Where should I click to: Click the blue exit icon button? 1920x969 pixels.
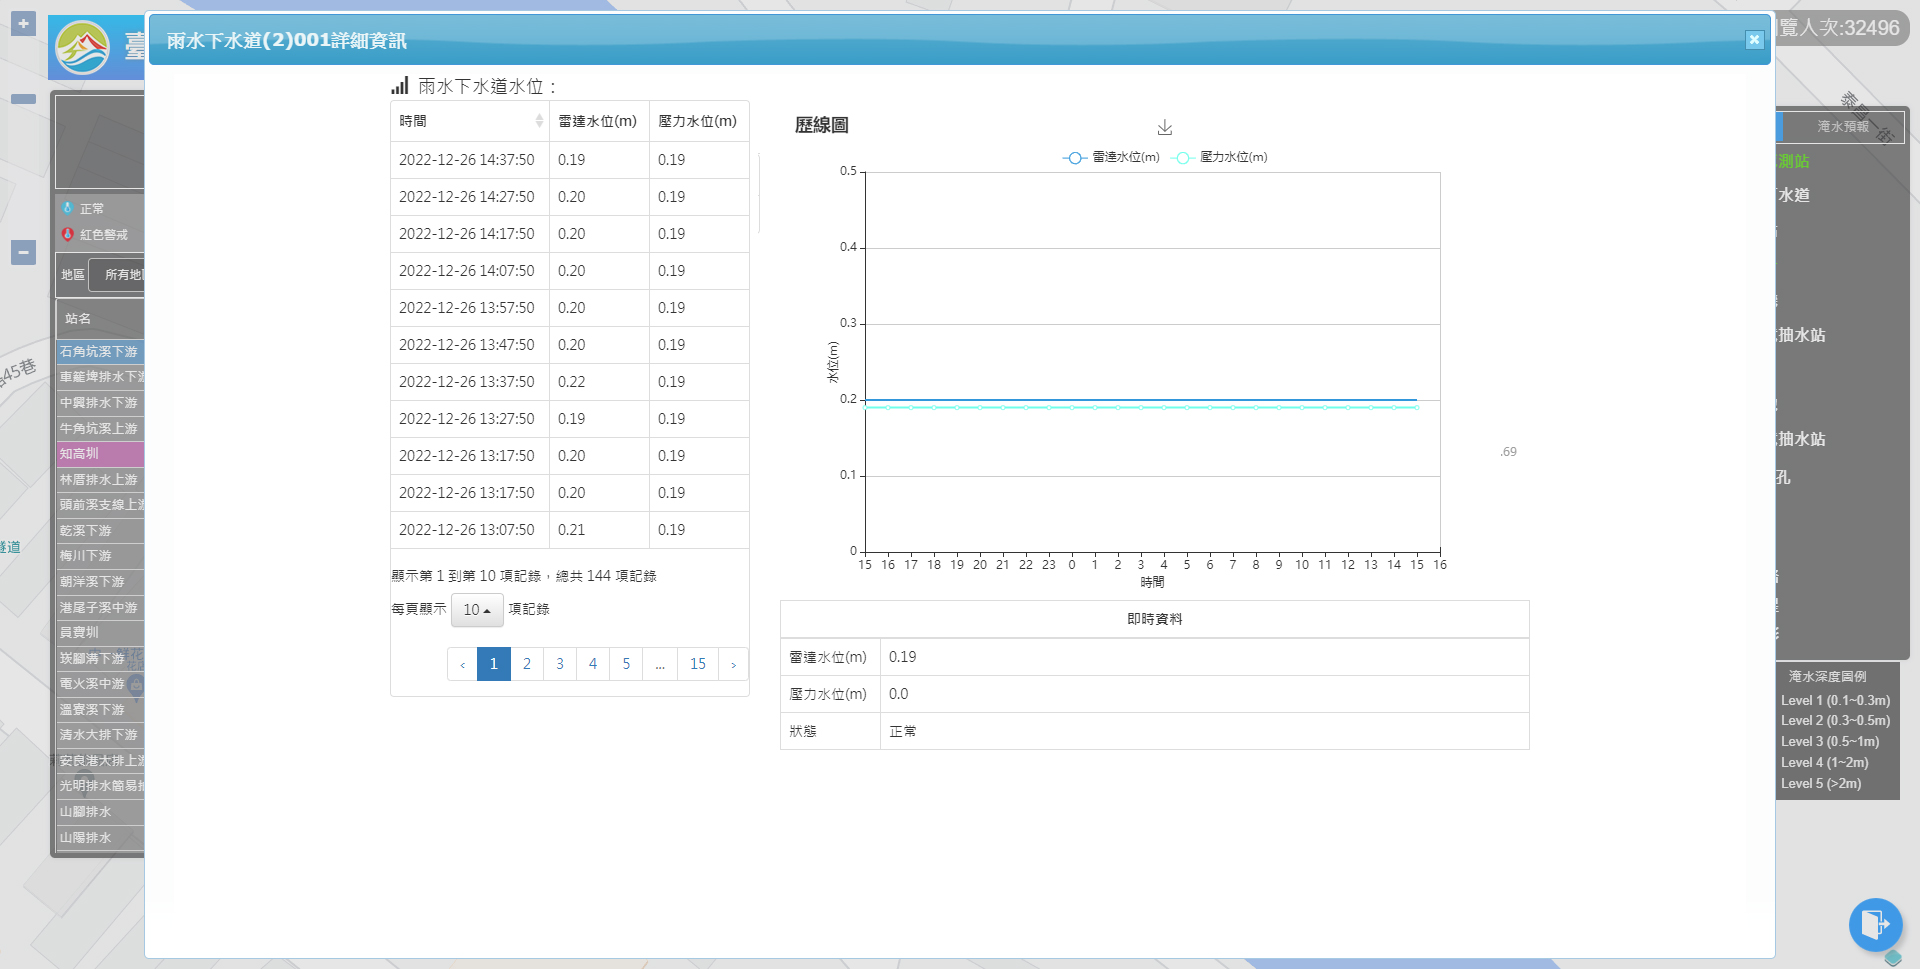point(1875,923)
